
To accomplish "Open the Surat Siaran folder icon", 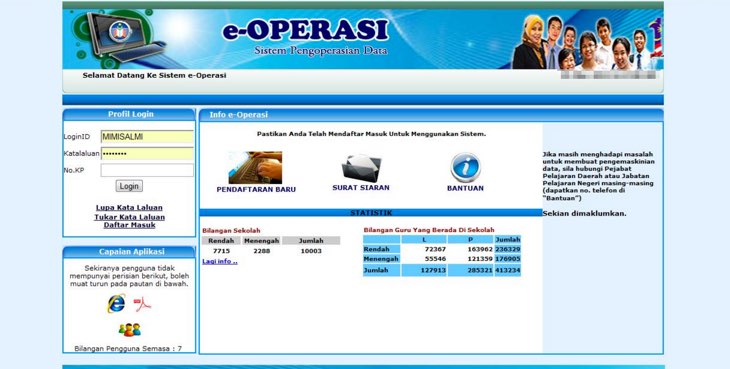I will pyautogui.click(x=361, y=168).
